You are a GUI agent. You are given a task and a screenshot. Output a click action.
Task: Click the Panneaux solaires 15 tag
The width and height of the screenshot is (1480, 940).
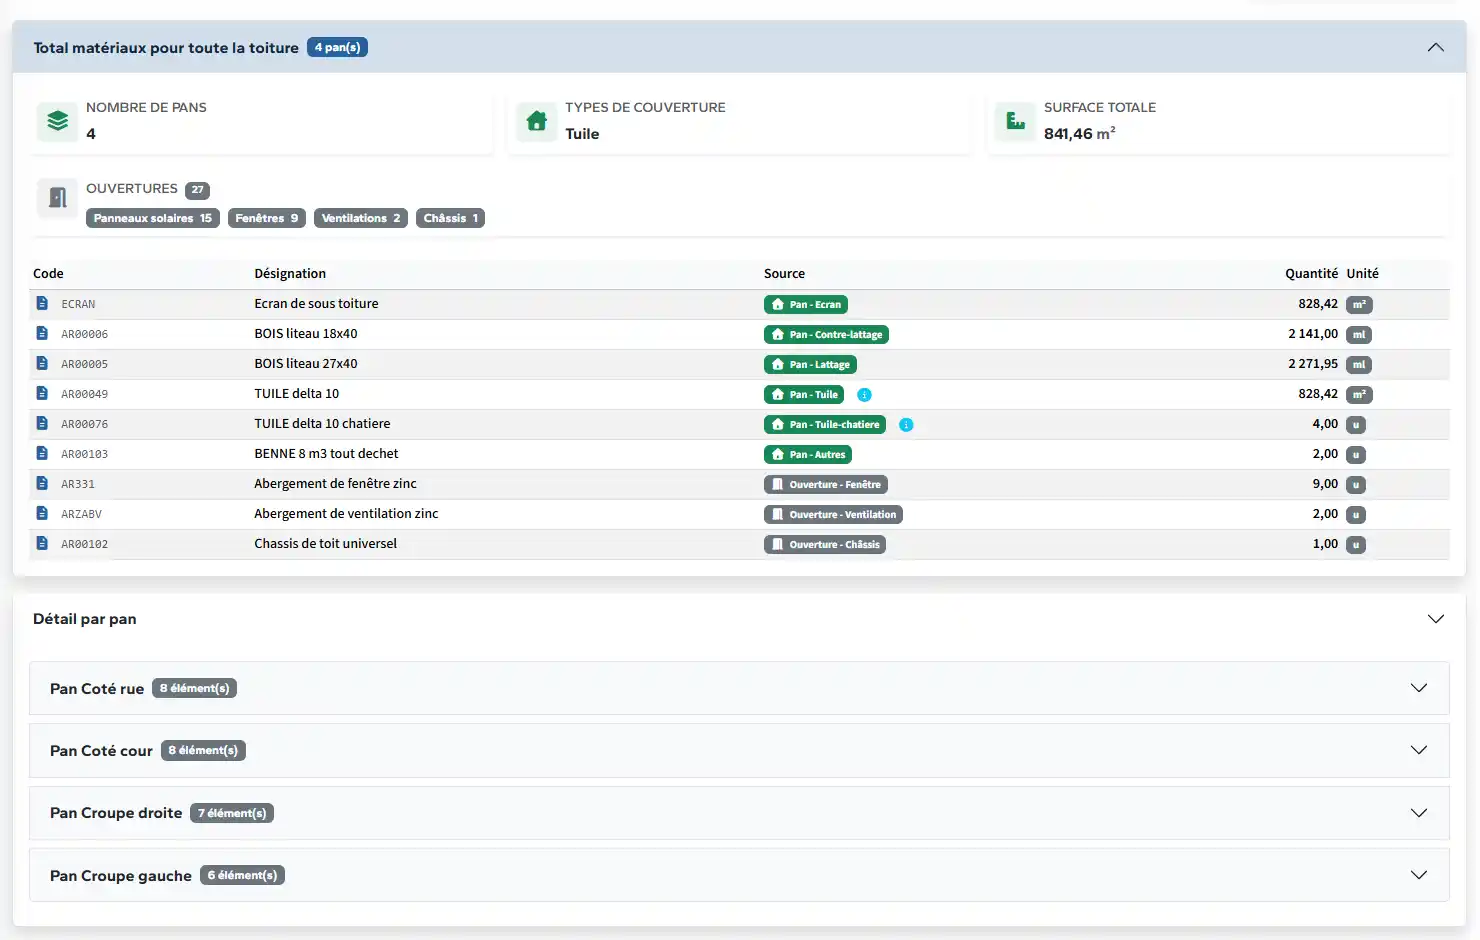click(x=152, y=218)
